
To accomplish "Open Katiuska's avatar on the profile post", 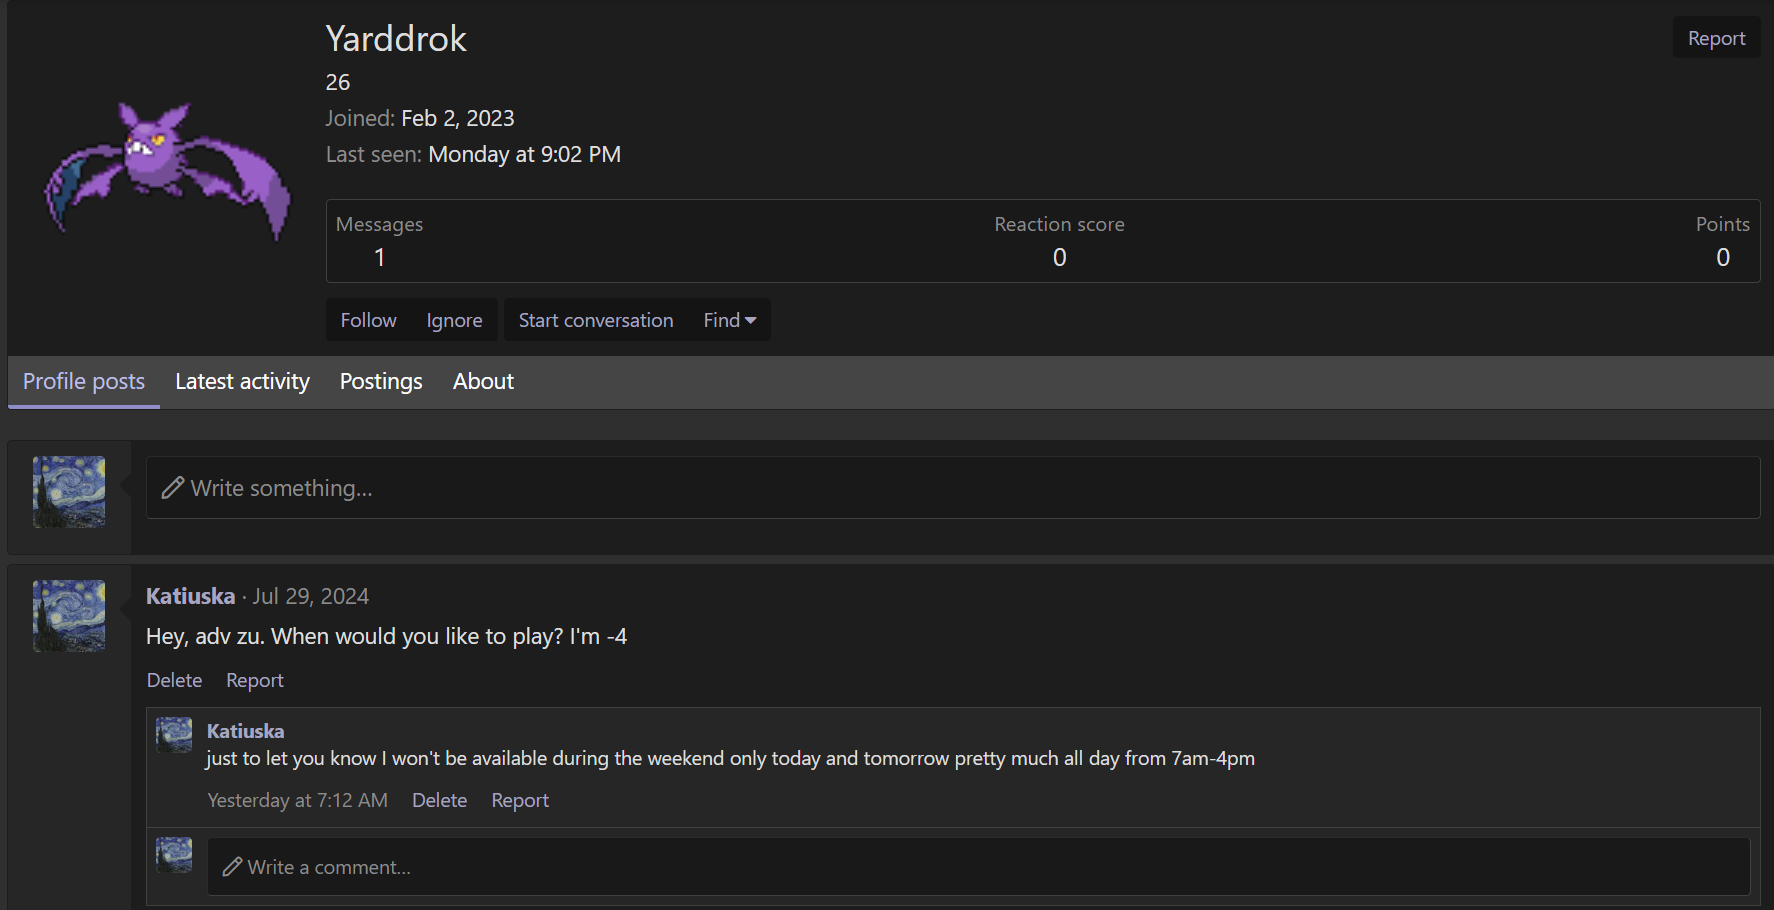I will click(69, 616).
